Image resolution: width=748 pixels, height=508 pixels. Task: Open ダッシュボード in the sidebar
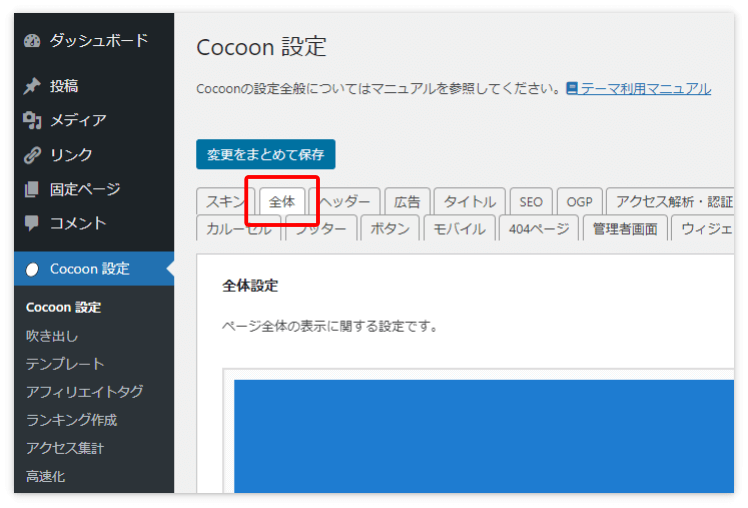[94, 41]
